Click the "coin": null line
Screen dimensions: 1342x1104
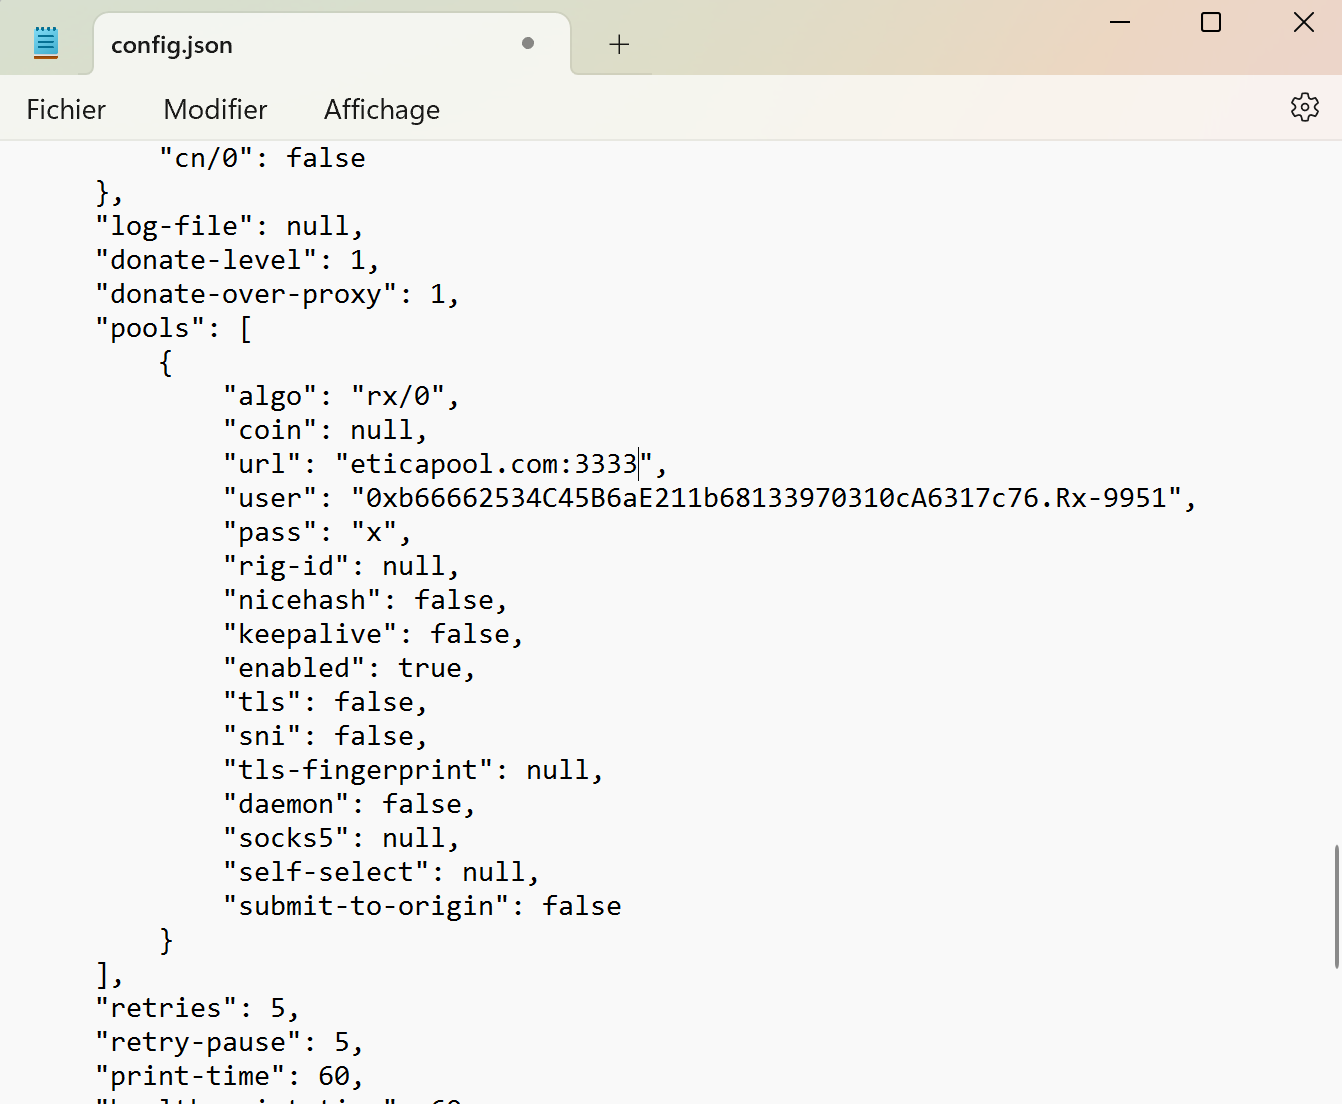click(x=325, y=431)
